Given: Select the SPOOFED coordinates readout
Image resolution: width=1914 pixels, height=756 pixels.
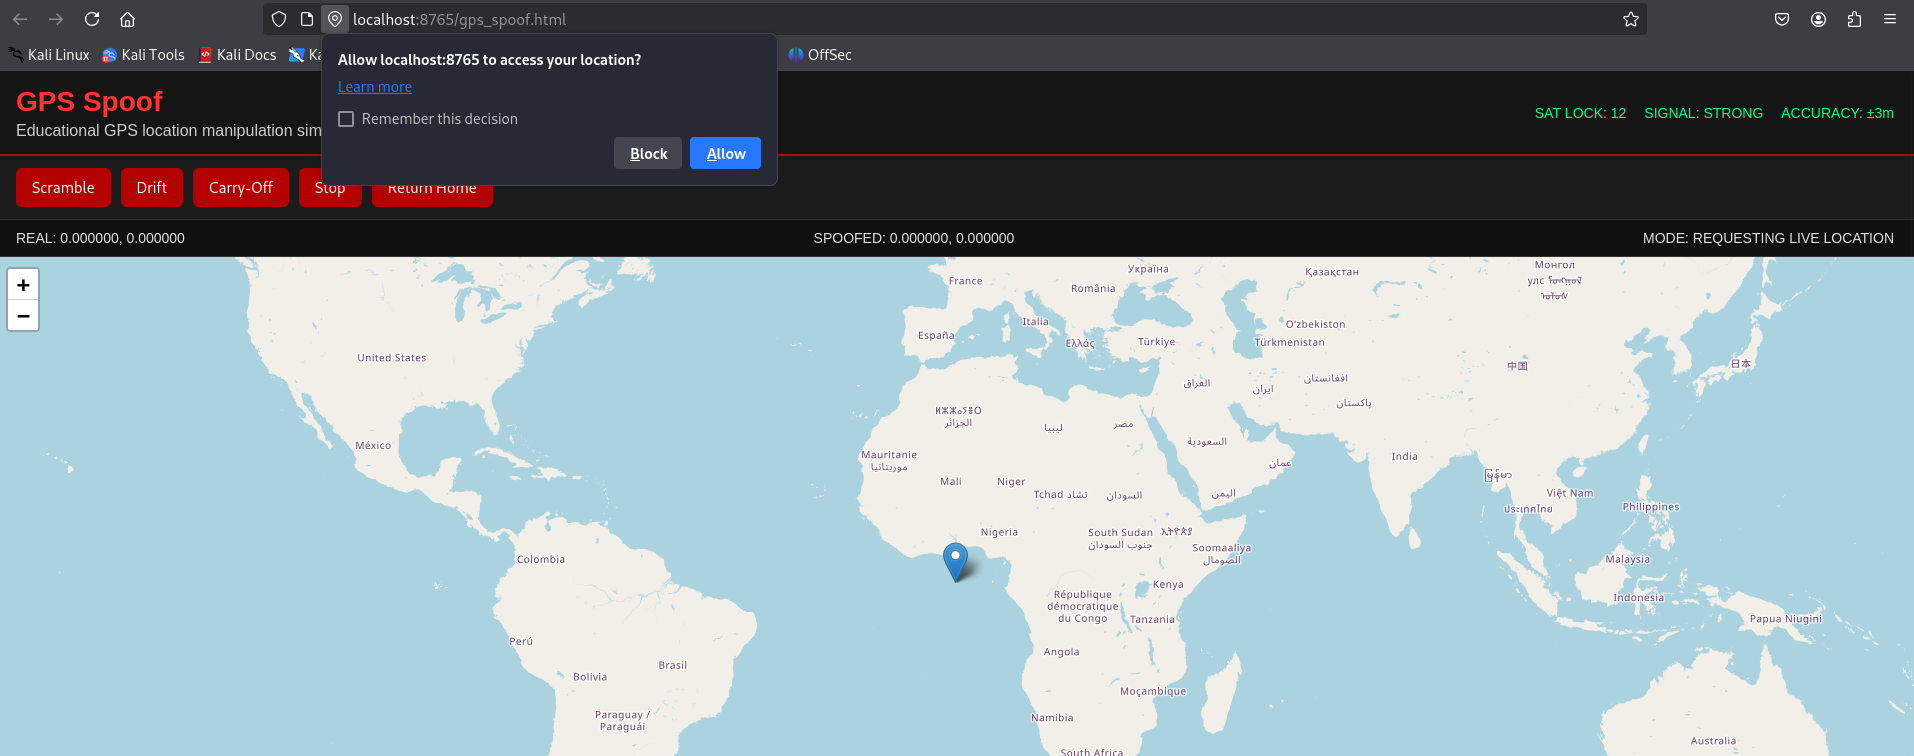Looking at the screenshot, I should pyautogui.click(x=914, y=238).
